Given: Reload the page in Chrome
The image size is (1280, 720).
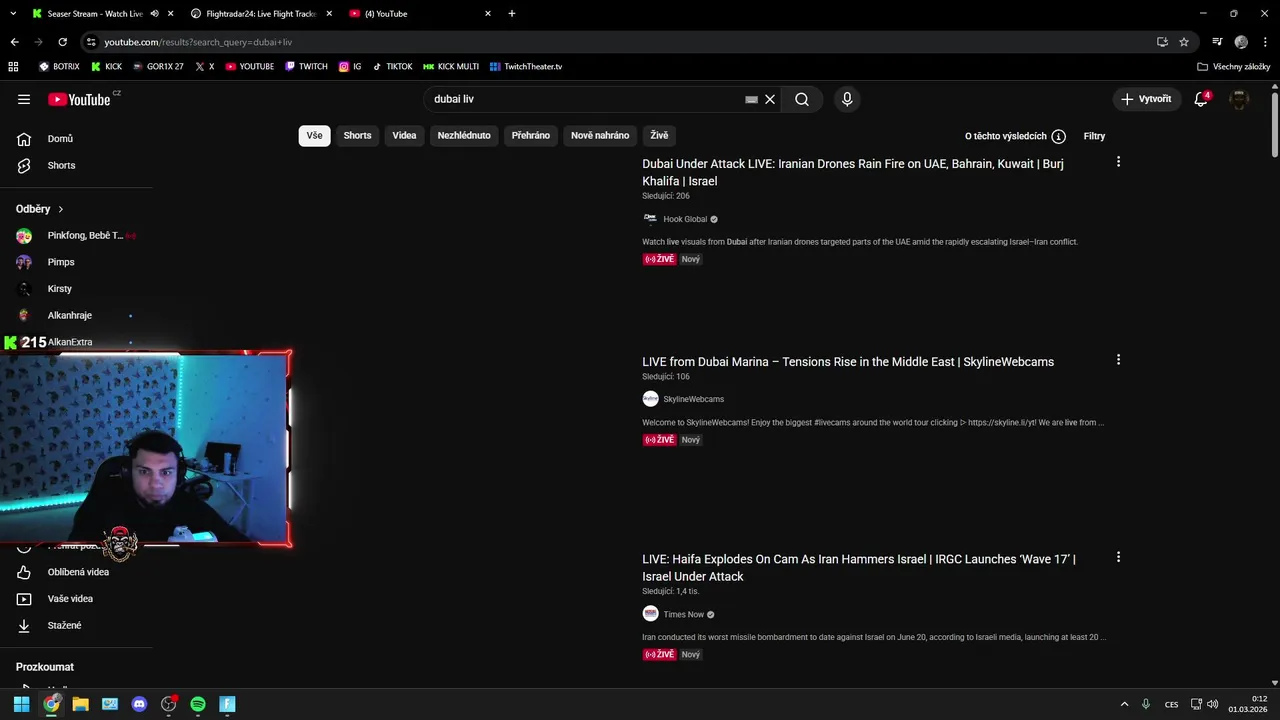Looking at the screenshot, I should [x=62, y=42].
